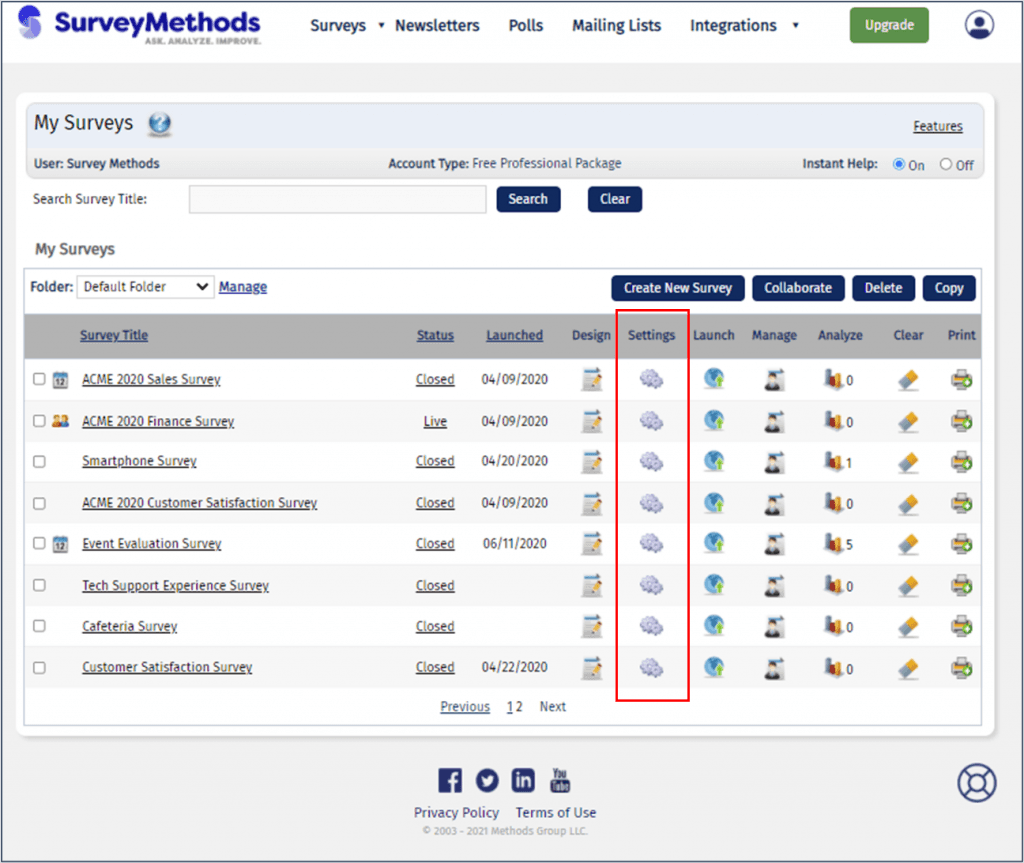The width and height of the screenshot is (1024, 863).
Task: Open settings gear for ACME 2020 Sales Survey
Action: [x=651, y=379]
